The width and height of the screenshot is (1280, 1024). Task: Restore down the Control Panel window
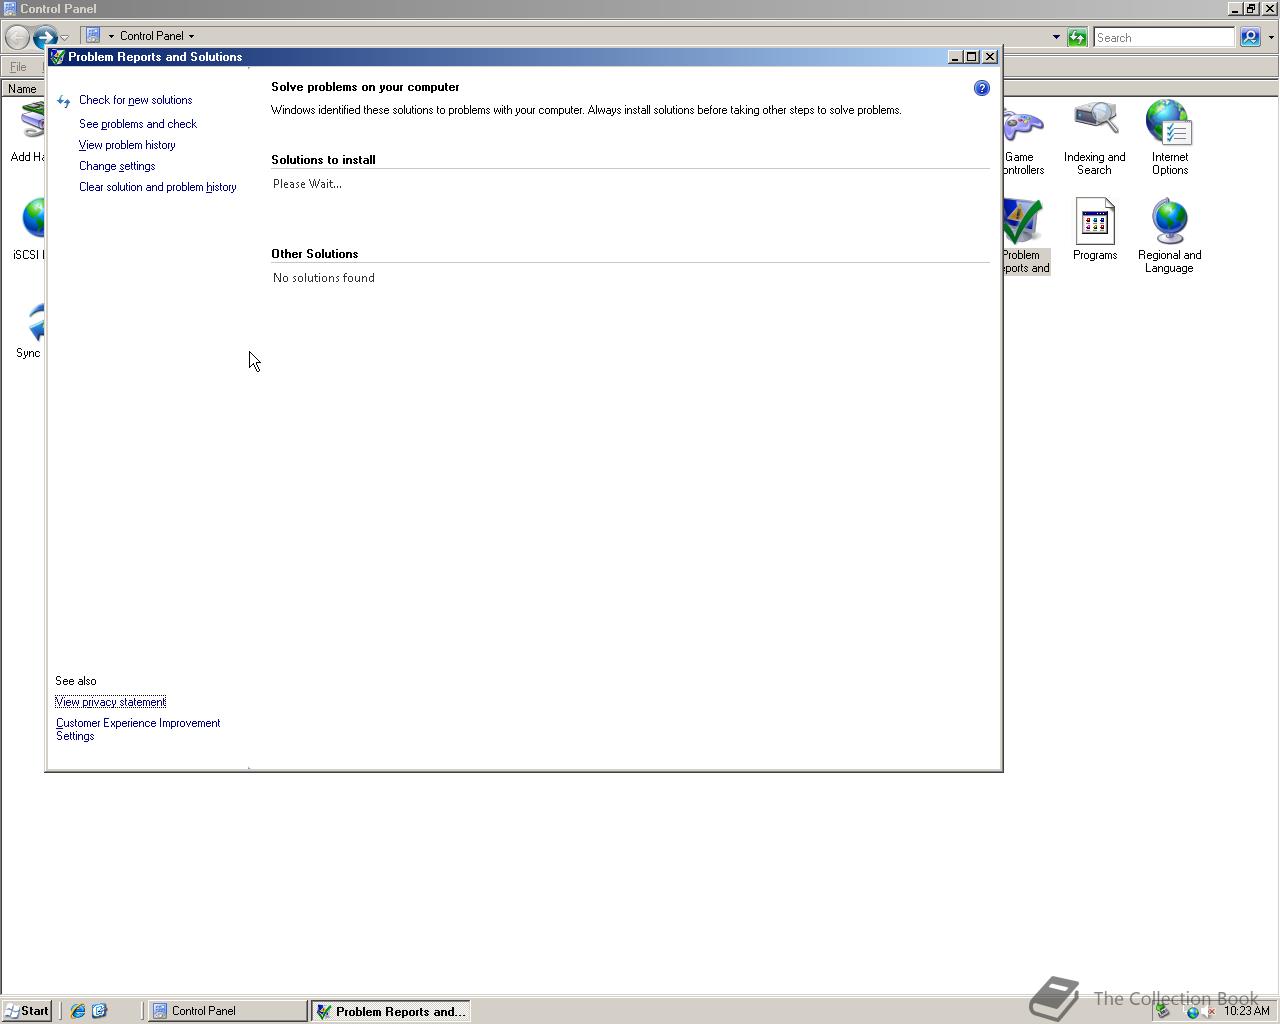1250,8
